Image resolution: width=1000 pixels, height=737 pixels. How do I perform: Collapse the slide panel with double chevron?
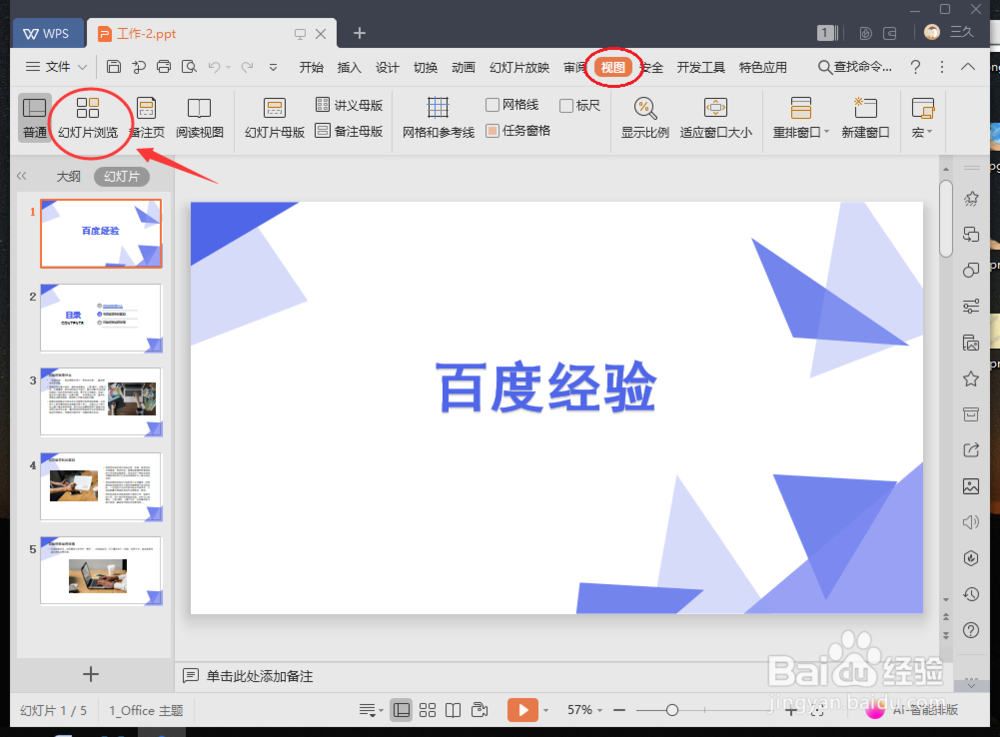coord(22,176)
